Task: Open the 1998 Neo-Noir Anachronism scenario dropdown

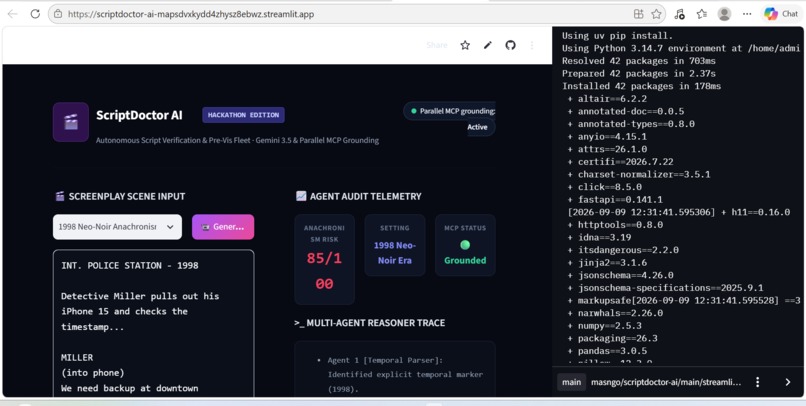Action: tap(117, 227)
